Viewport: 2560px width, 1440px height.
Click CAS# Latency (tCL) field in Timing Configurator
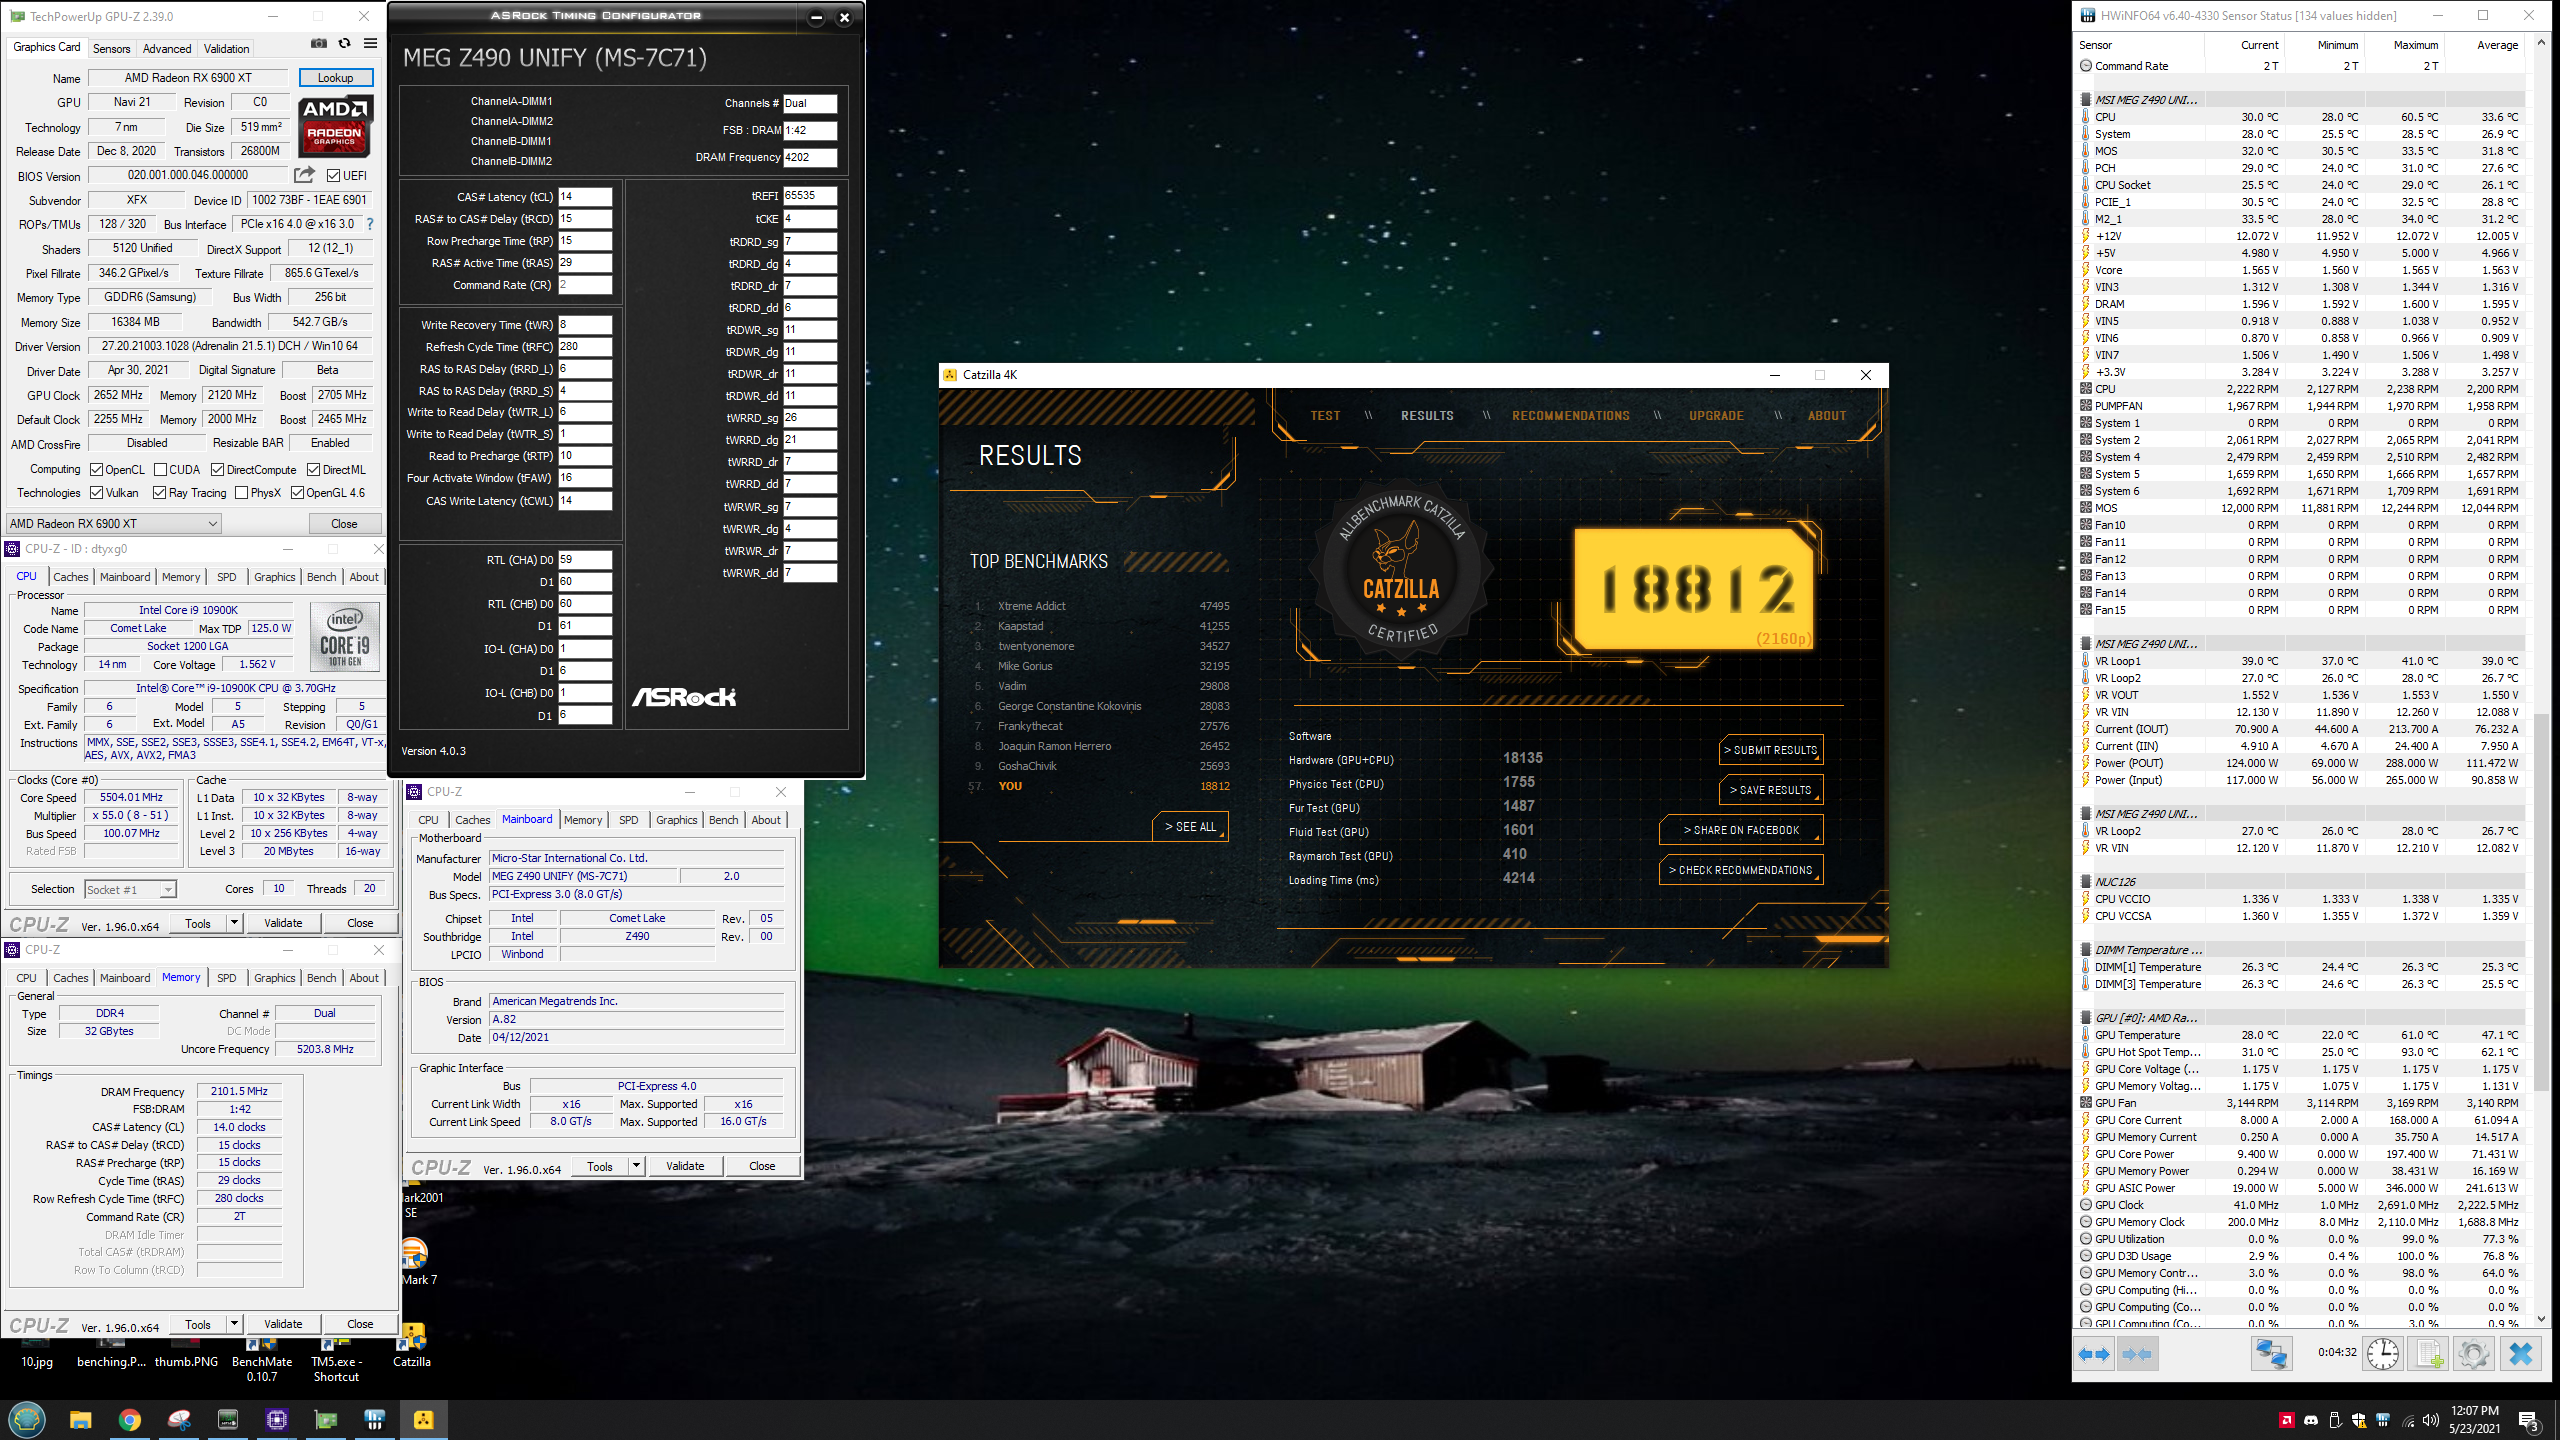(585, 197)
